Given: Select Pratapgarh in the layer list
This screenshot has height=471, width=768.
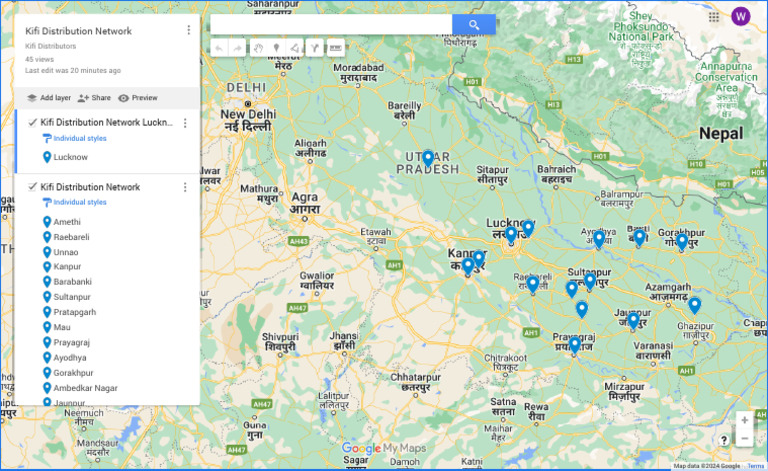Looking at the screenshot, I should click(x=74, y=312).
